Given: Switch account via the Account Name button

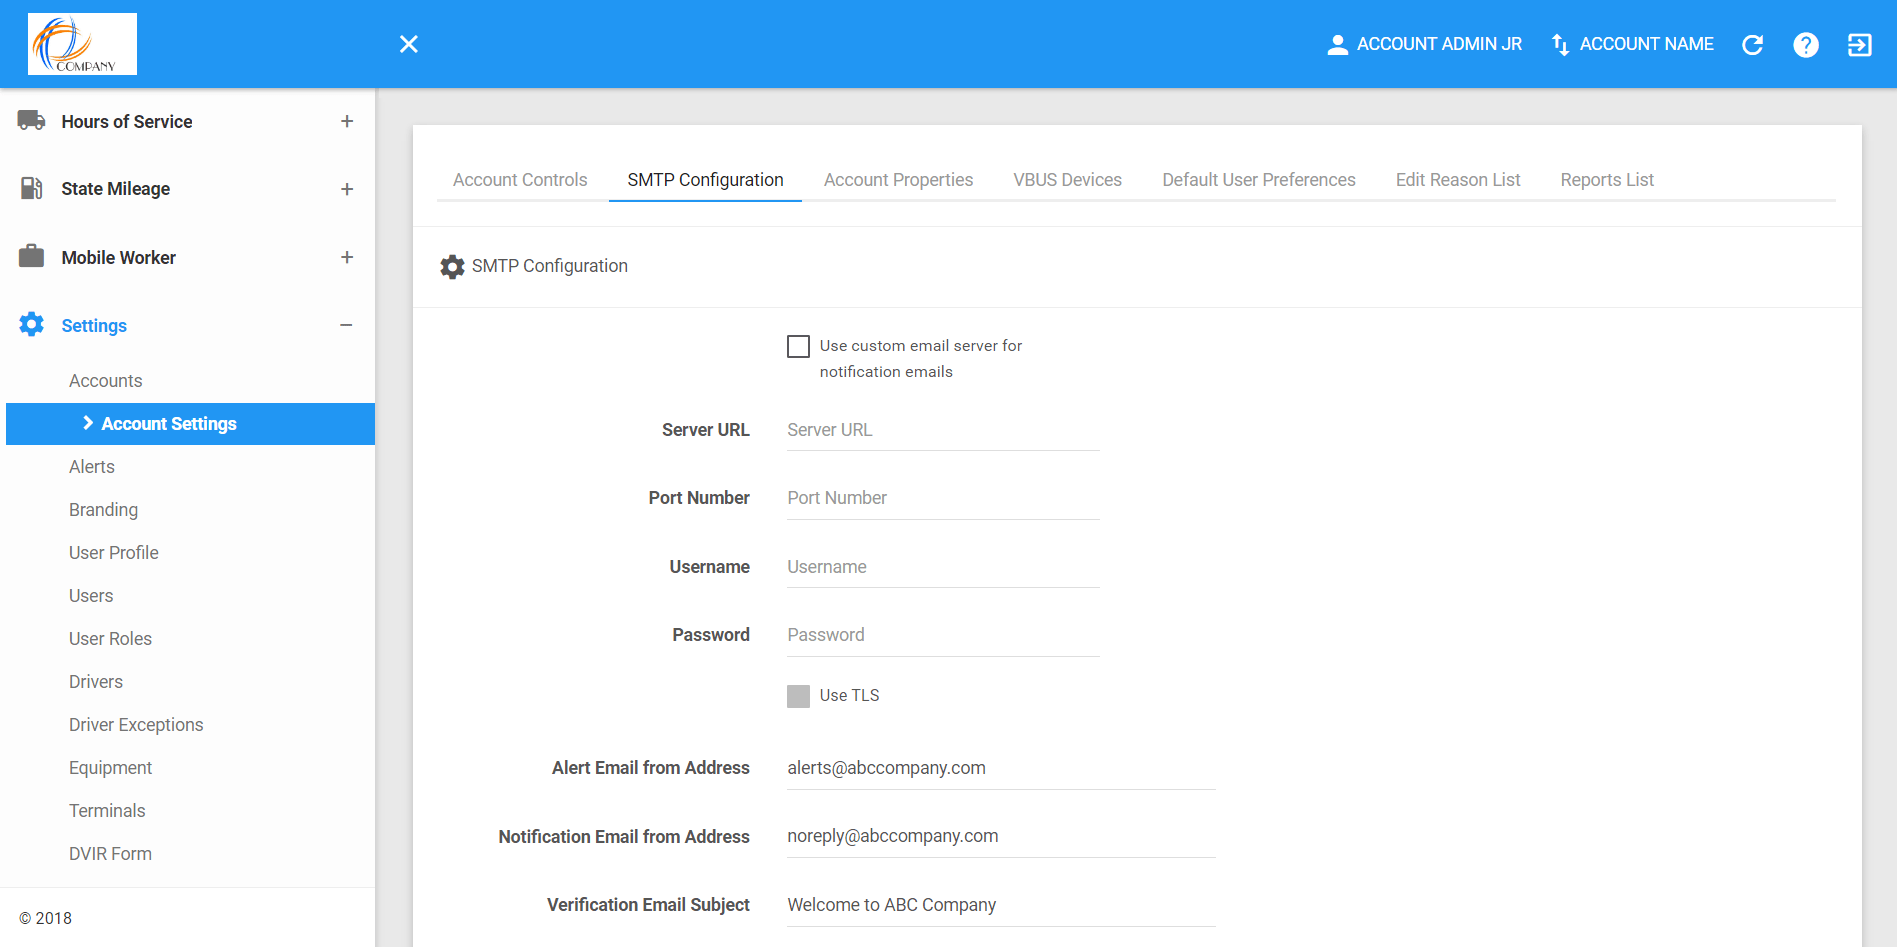Looking at the screenshot, I should coord(1632,44).
